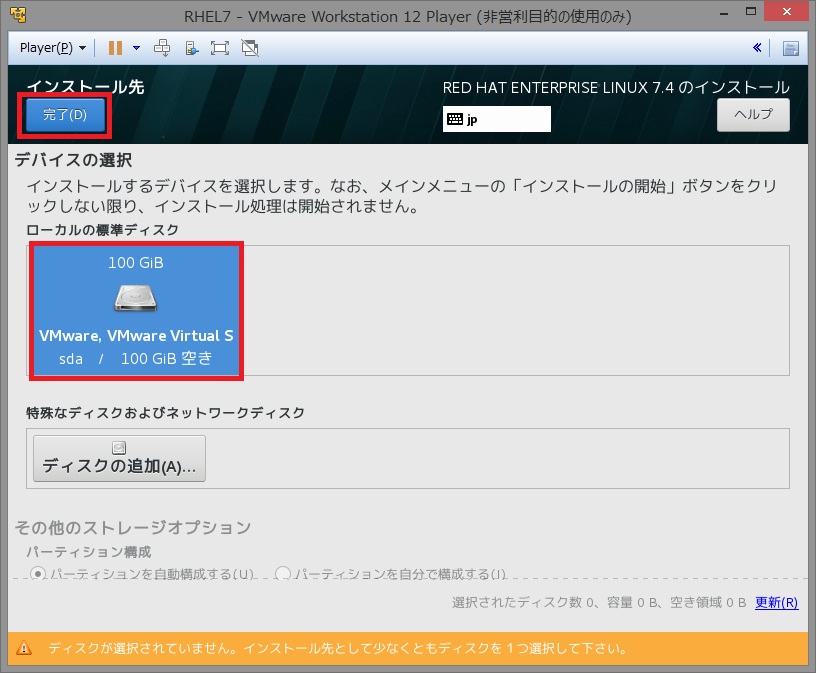Open virtual machine settings icon
816x673 pixels.
click(x=190, y=47)
